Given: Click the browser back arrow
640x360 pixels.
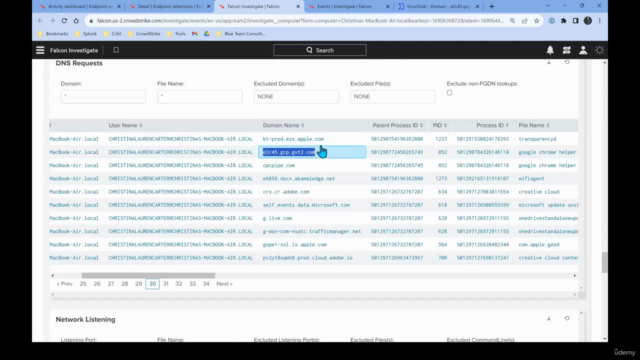Looking at the screenshot, I should click(40, 21).
